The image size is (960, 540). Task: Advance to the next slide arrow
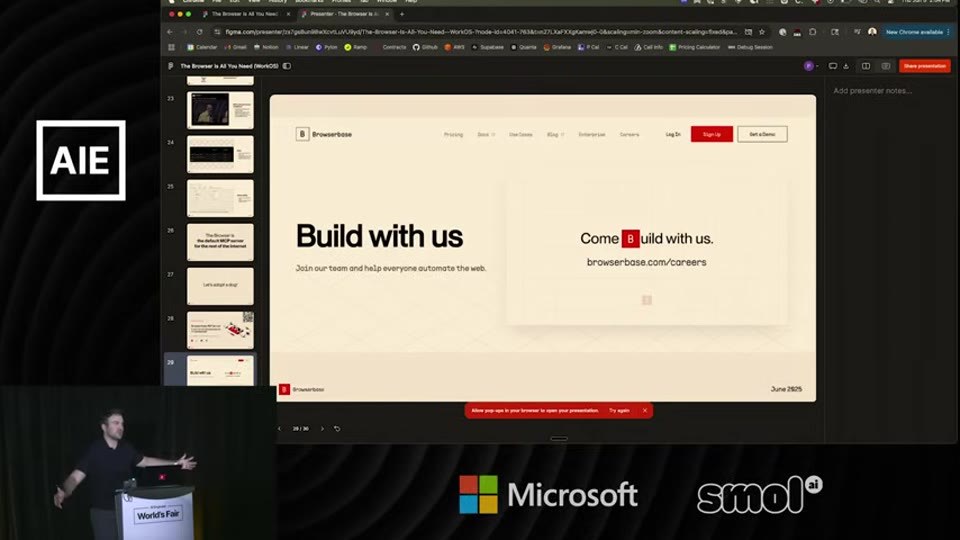[322, 429]
